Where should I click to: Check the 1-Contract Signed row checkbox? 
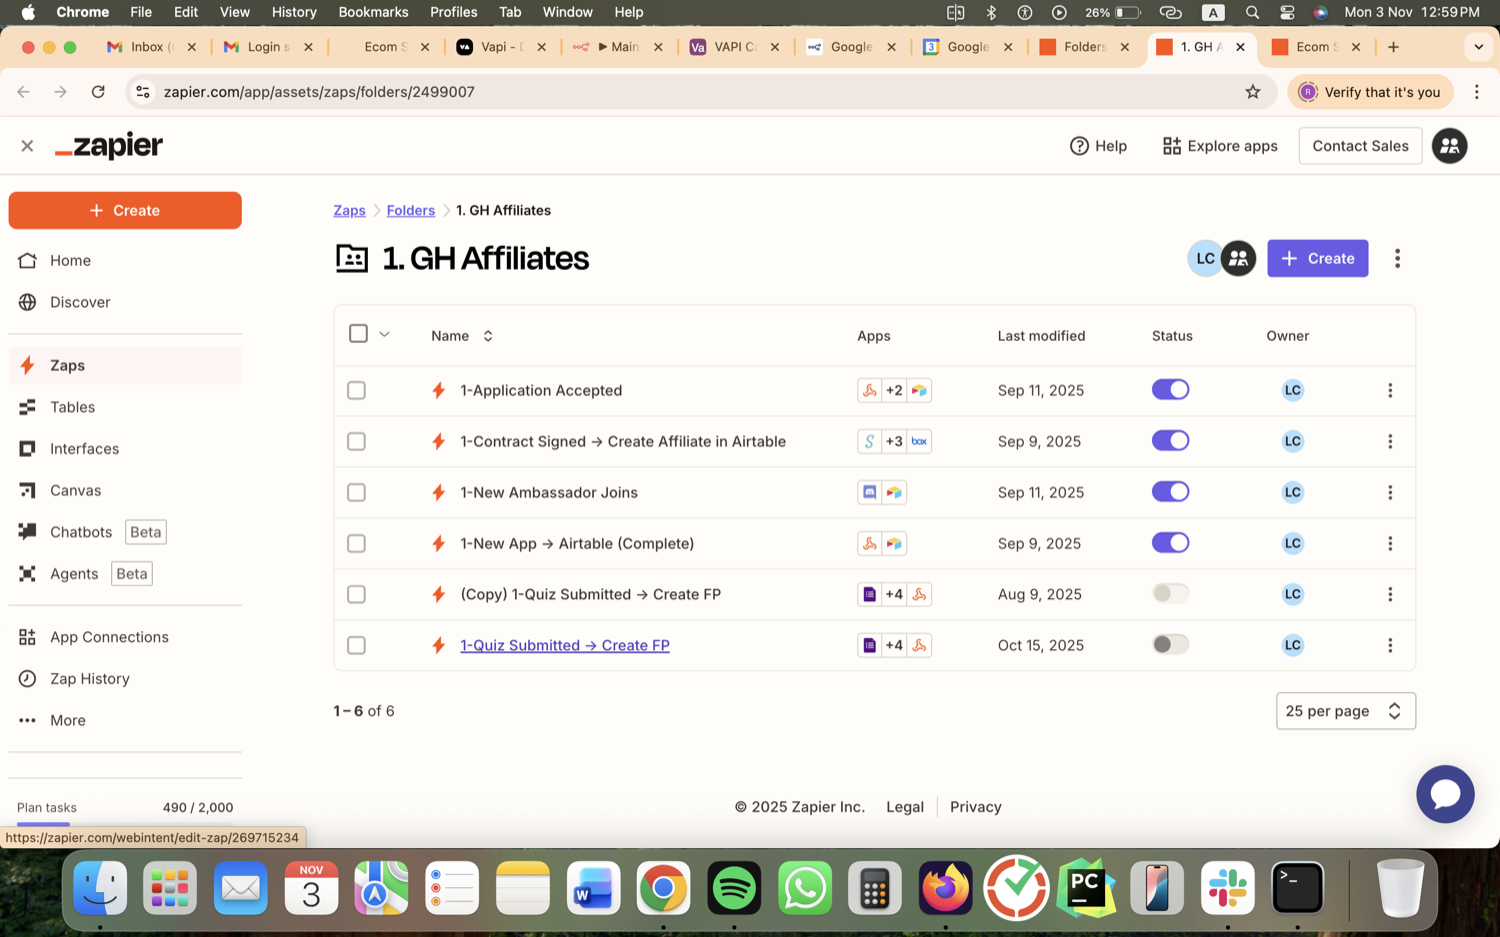pyautogui.click(x=356, y=441)
